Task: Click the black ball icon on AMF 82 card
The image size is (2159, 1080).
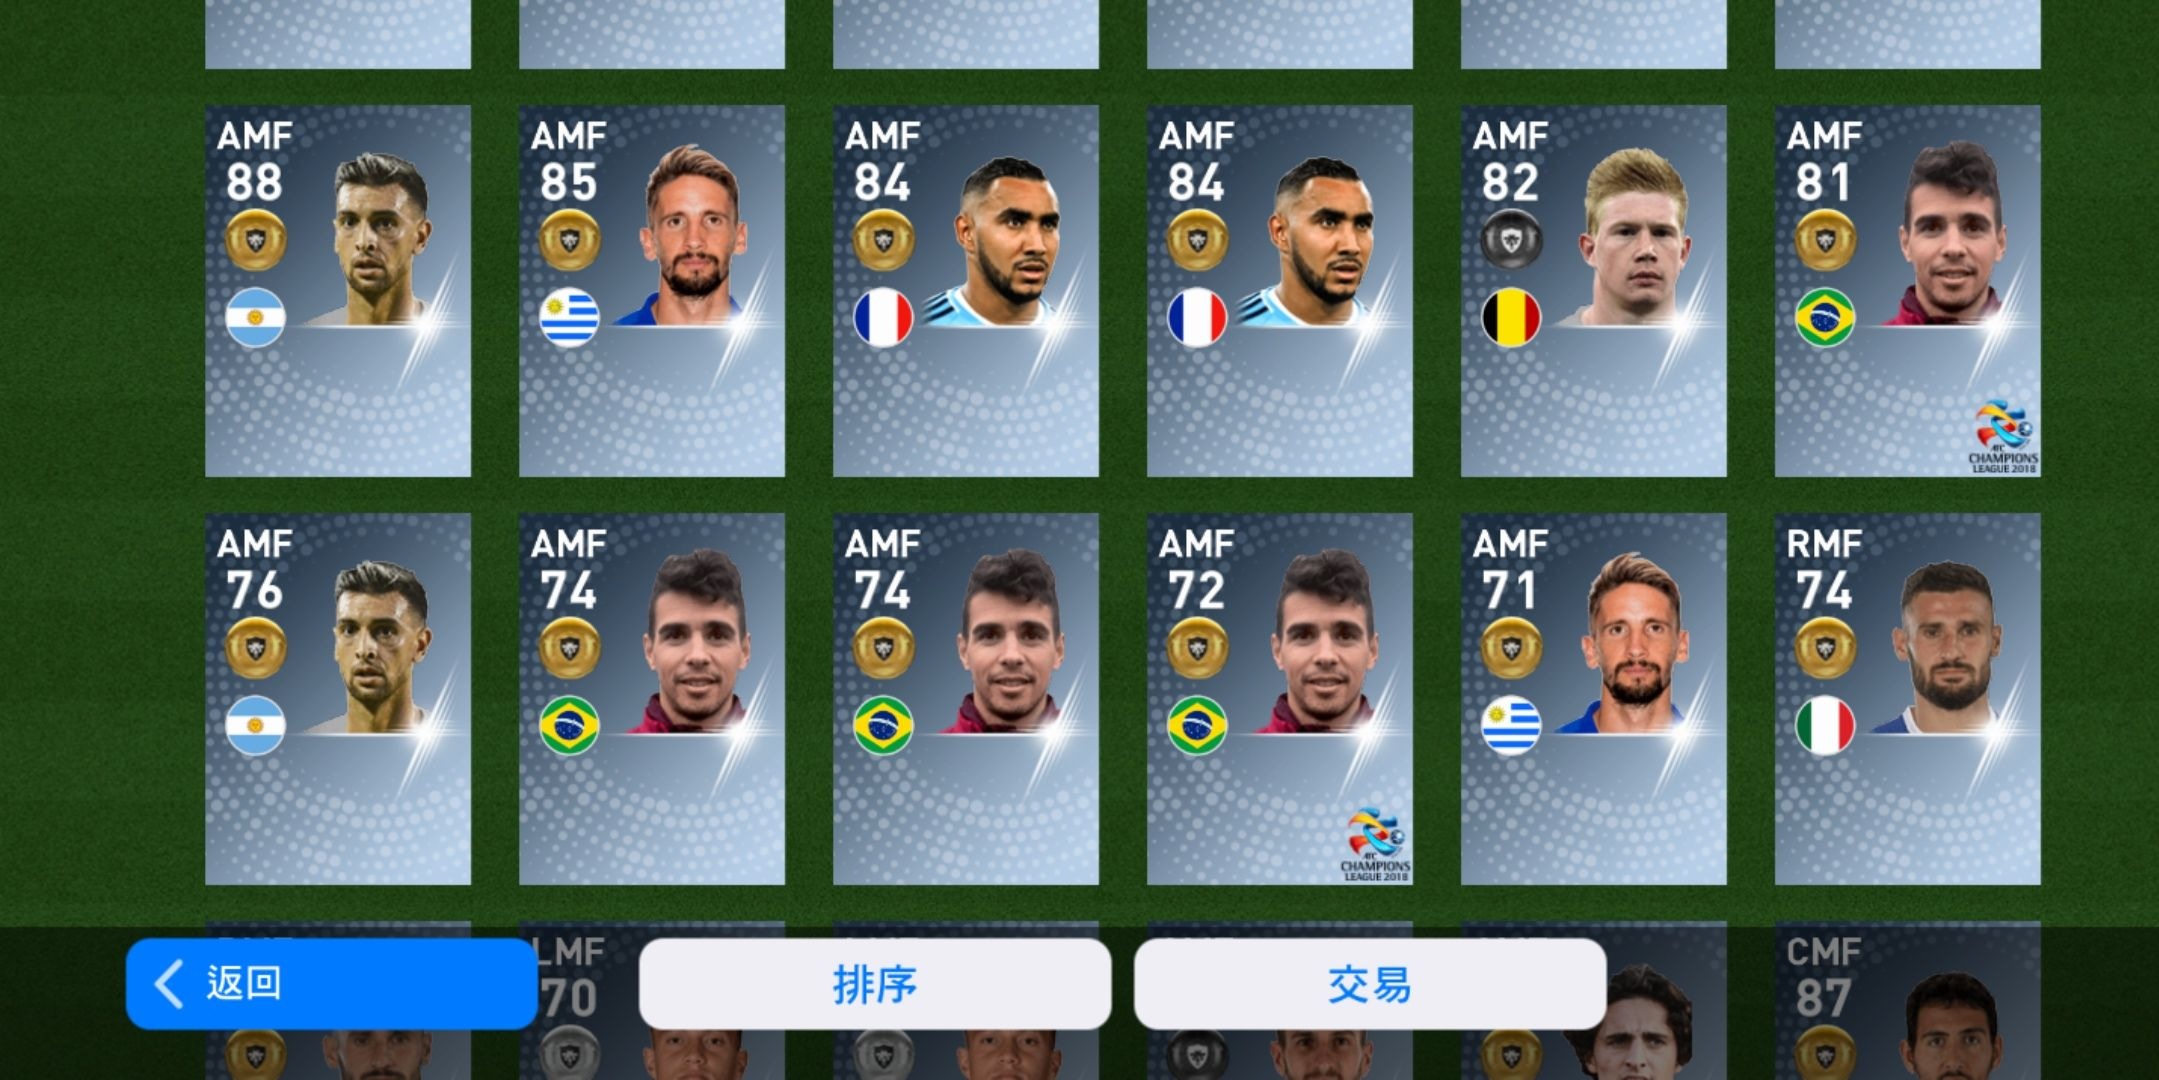Action: [x=1511, y=241]
